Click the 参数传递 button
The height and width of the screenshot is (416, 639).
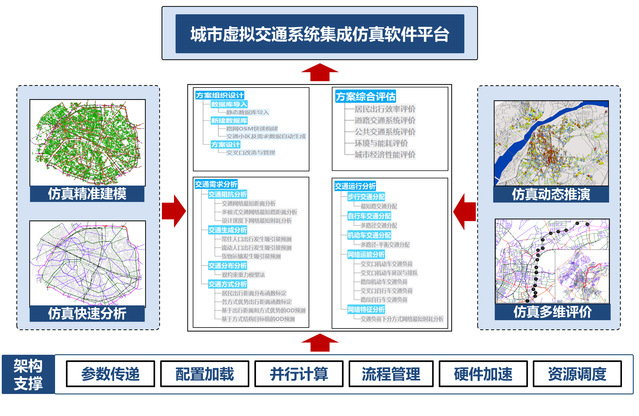tap(111, 375)
